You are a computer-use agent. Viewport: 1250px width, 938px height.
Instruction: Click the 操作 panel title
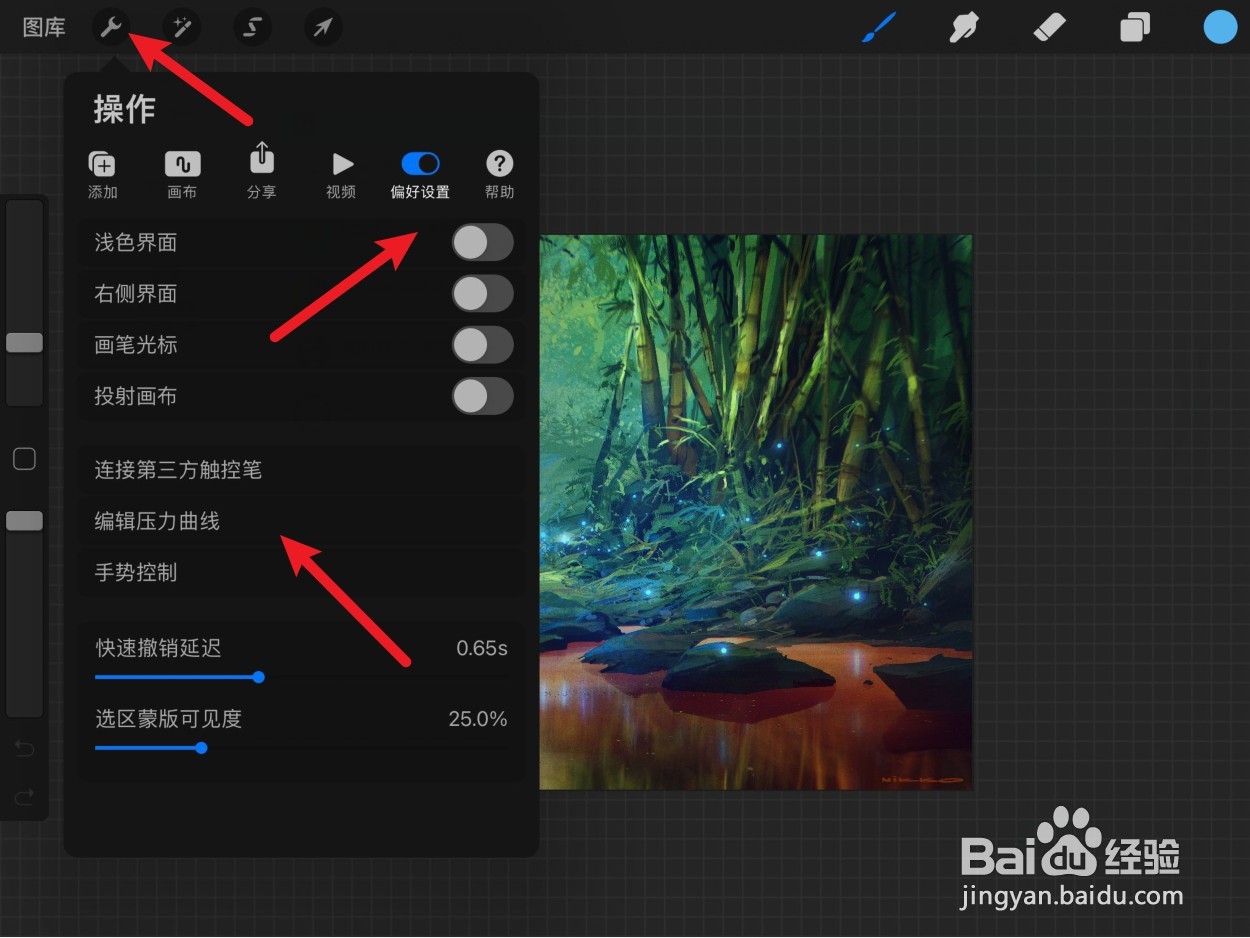coord(125,109)
